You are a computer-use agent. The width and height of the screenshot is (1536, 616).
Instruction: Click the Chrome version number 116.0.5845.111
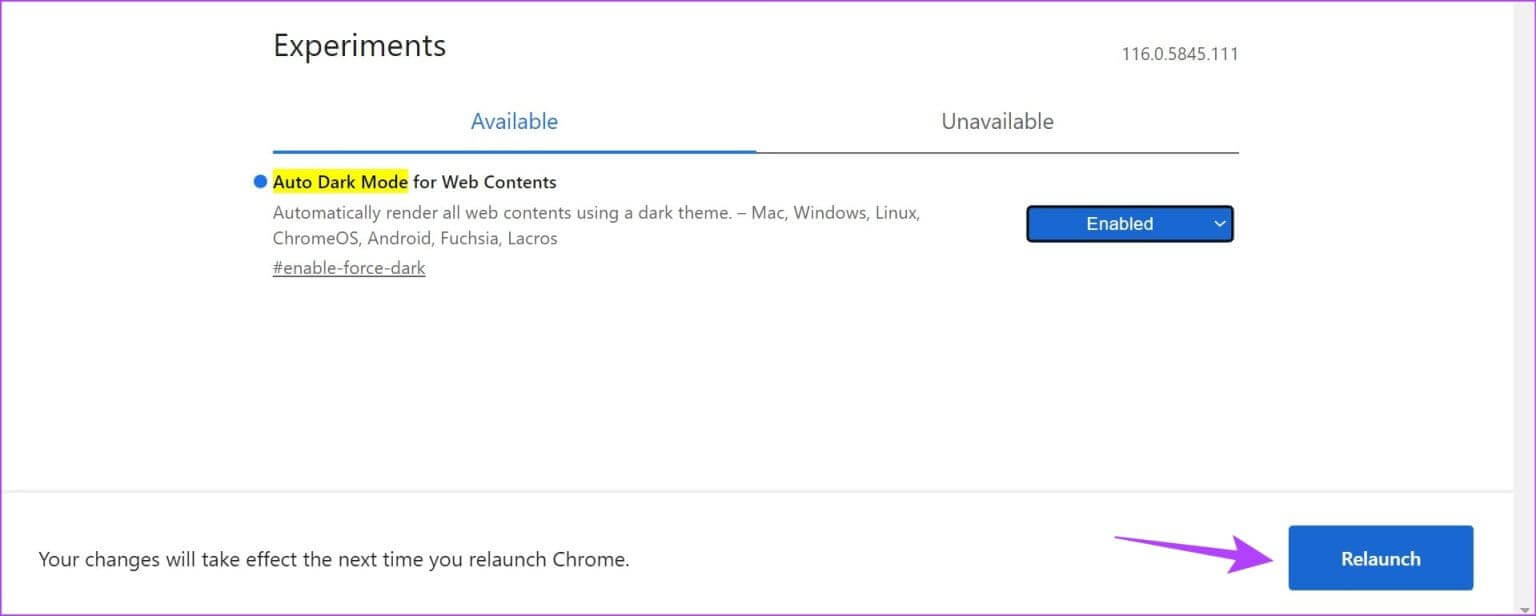[1179, 54]
